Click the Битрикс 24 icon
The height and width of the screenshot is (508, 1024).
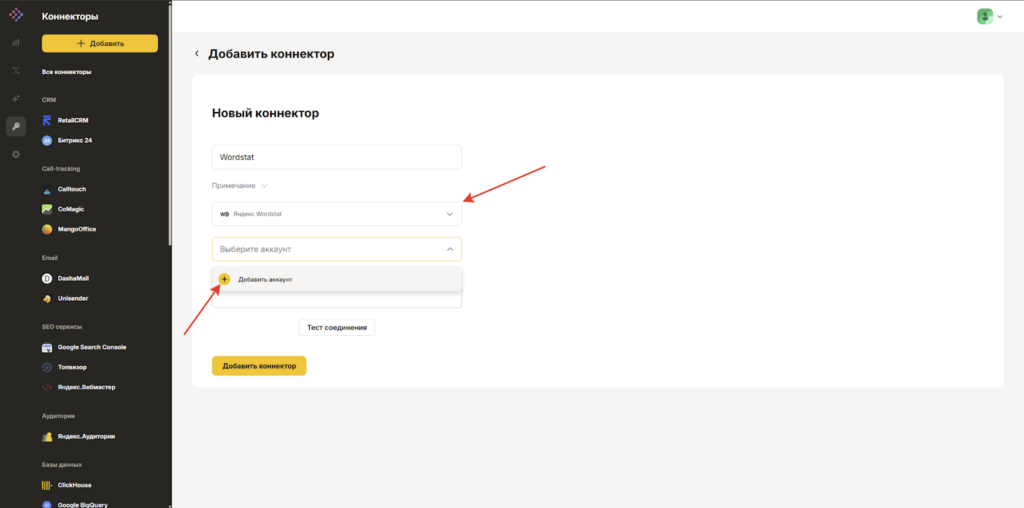(47, 140)
